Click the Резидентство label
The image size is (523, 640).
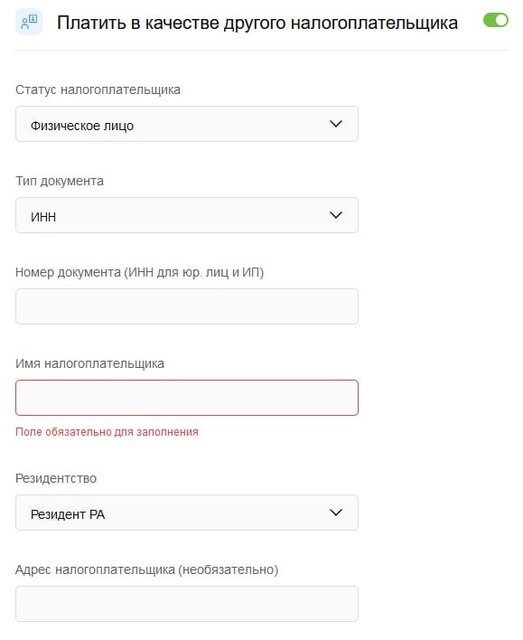56,478
